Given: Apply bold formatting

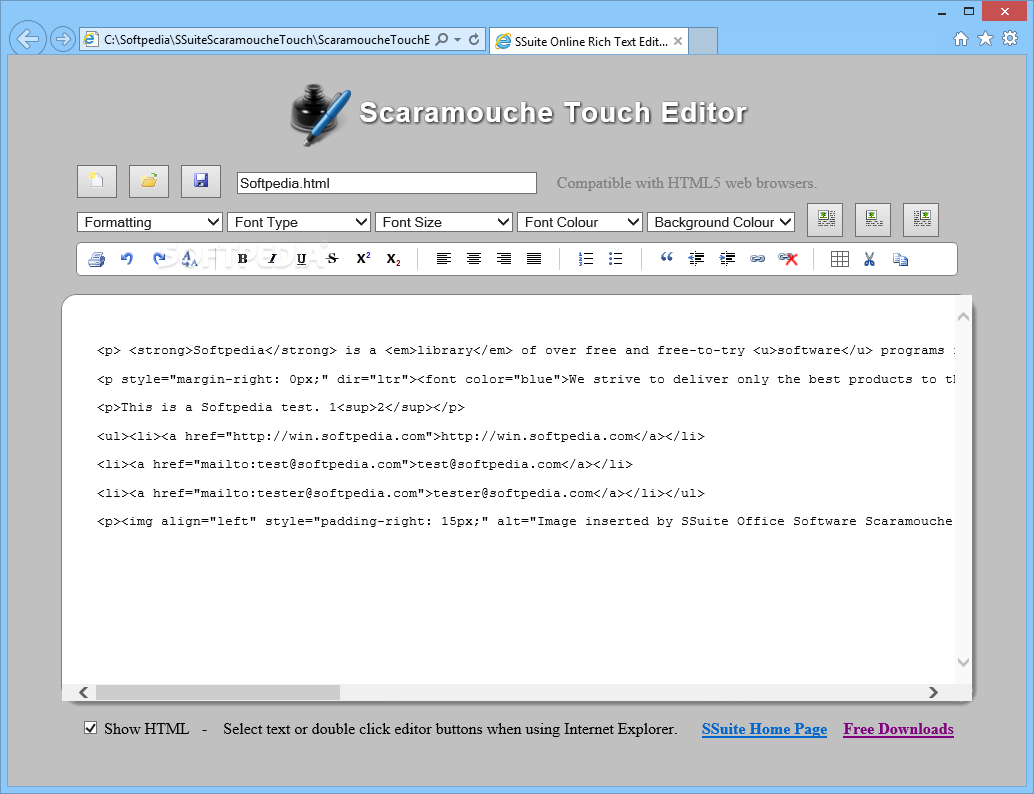Looking at the screenshot, I should point(242,259).
